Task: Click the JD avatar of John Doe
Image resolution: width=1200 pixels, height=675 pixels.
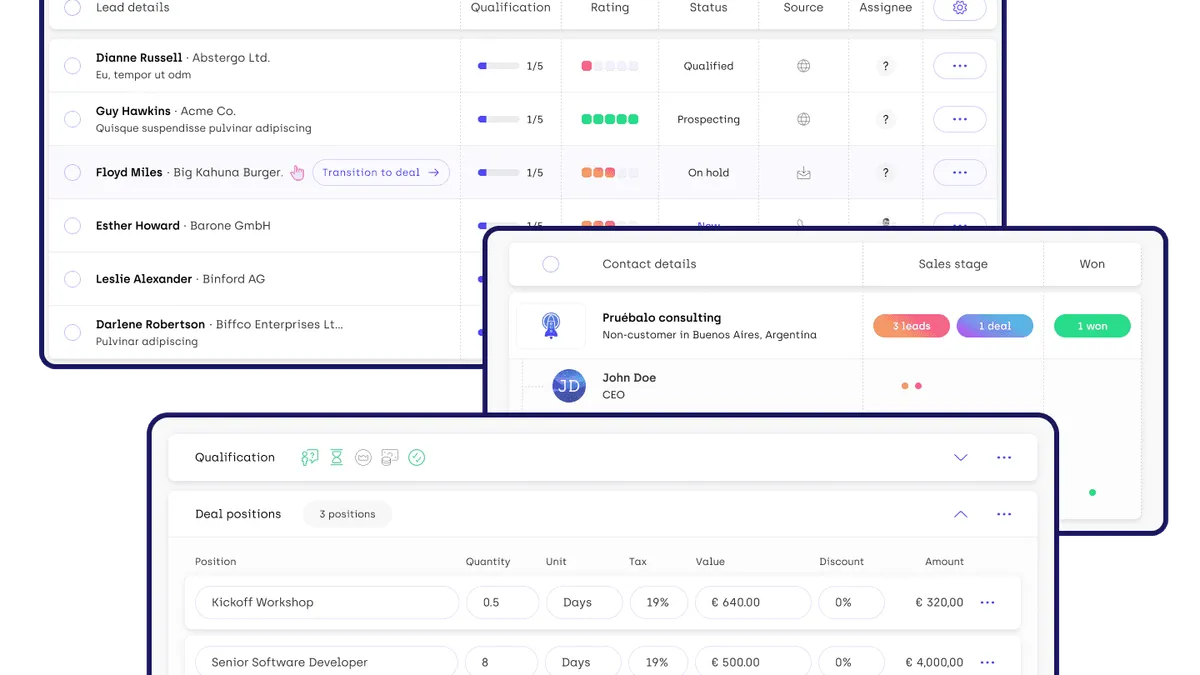Action: 569,386
